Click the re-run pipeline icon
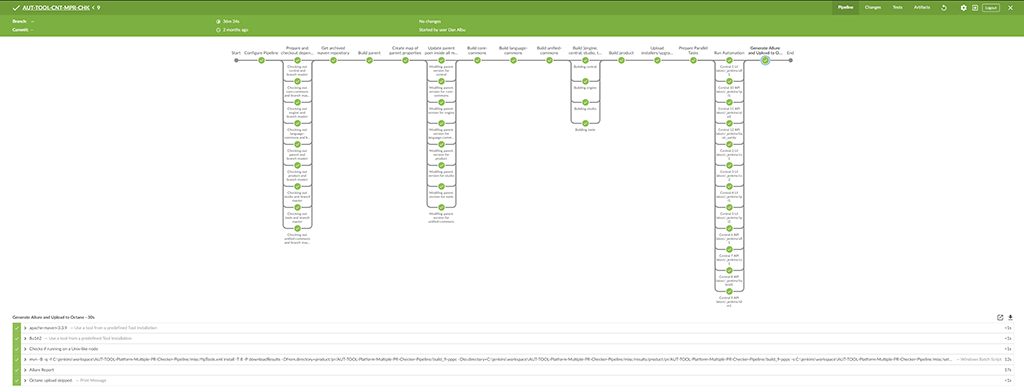Image resolution: width=1024 pixels, height=392 pixels. pyautogui.click(x=944, y=8)
